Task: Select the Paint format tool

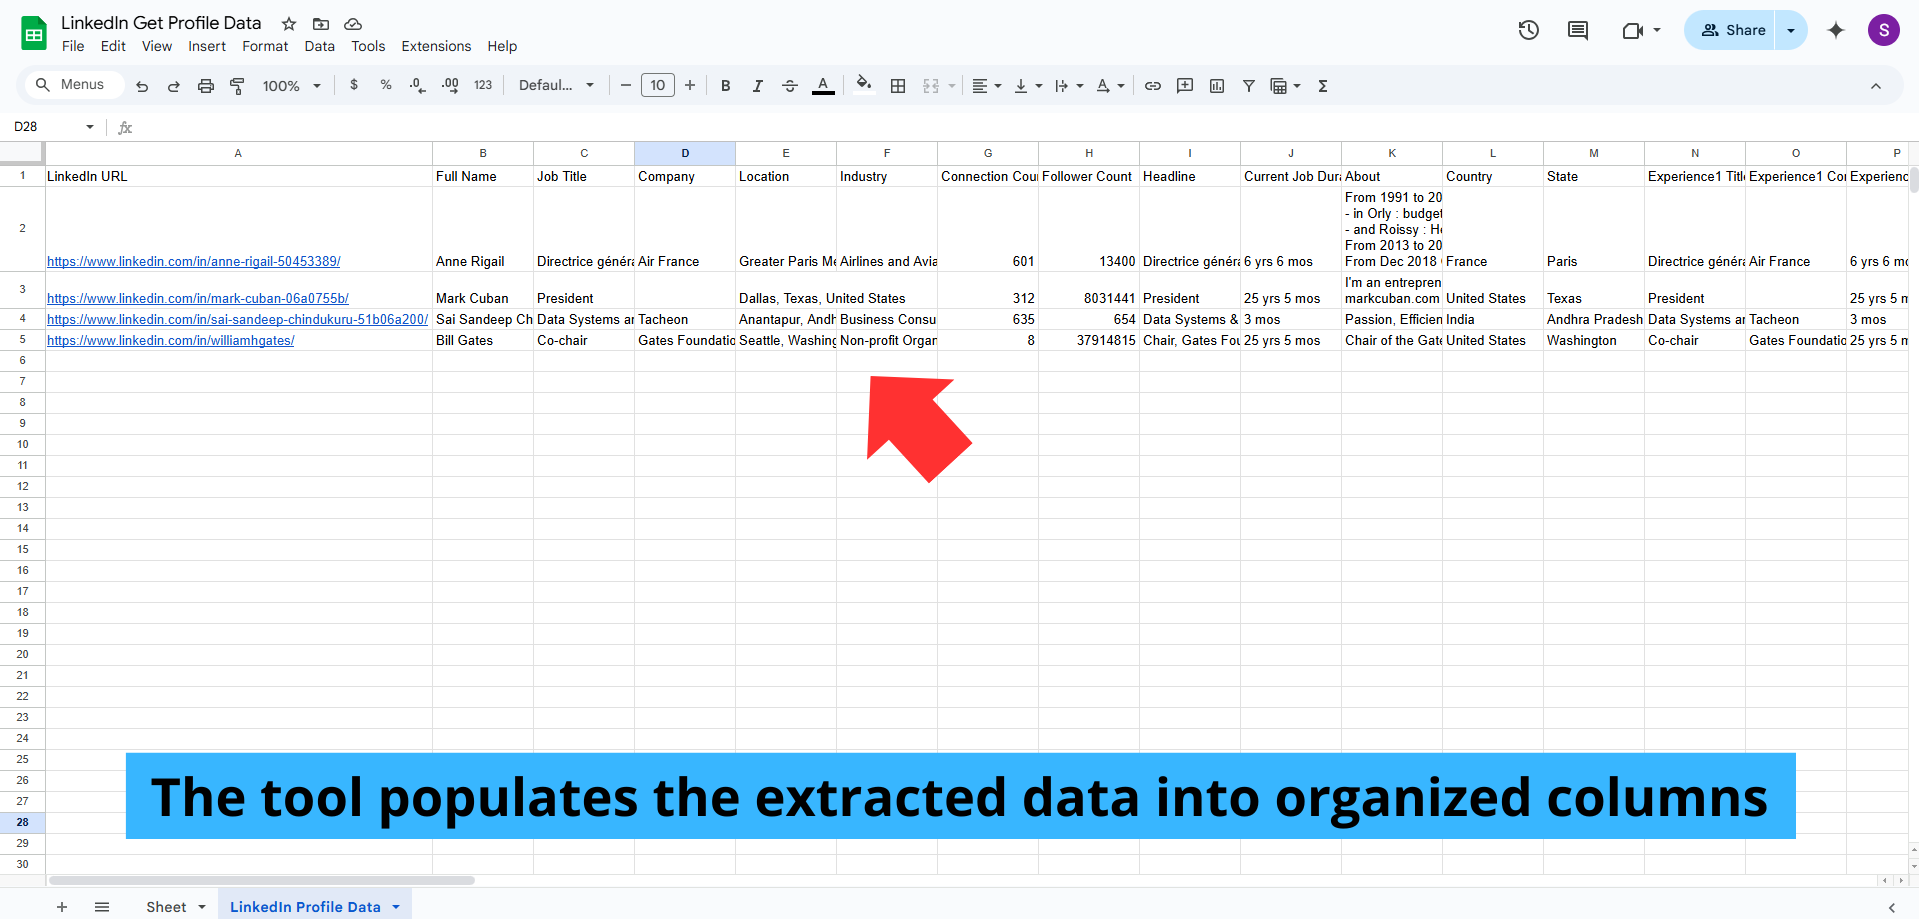Action: point(237,86)
